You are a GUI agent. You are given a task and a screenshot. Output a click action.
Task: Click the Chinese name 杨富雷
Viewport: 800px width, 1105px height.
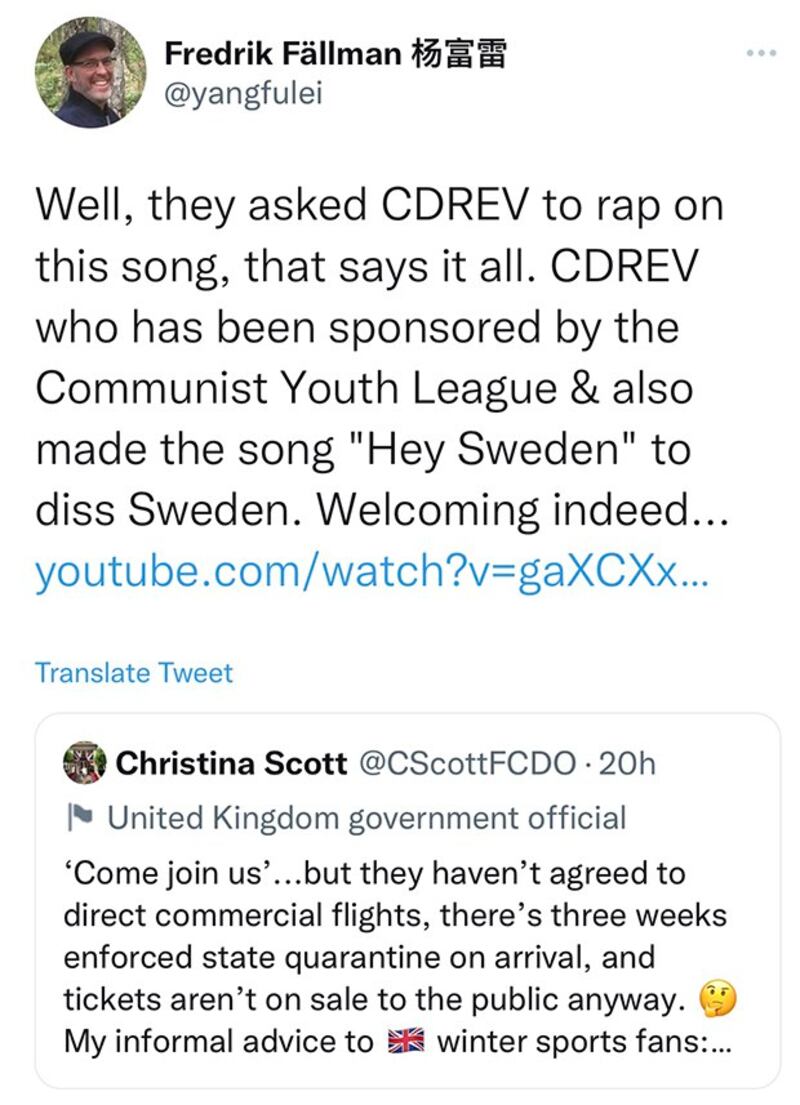click(x=459, y=53)
